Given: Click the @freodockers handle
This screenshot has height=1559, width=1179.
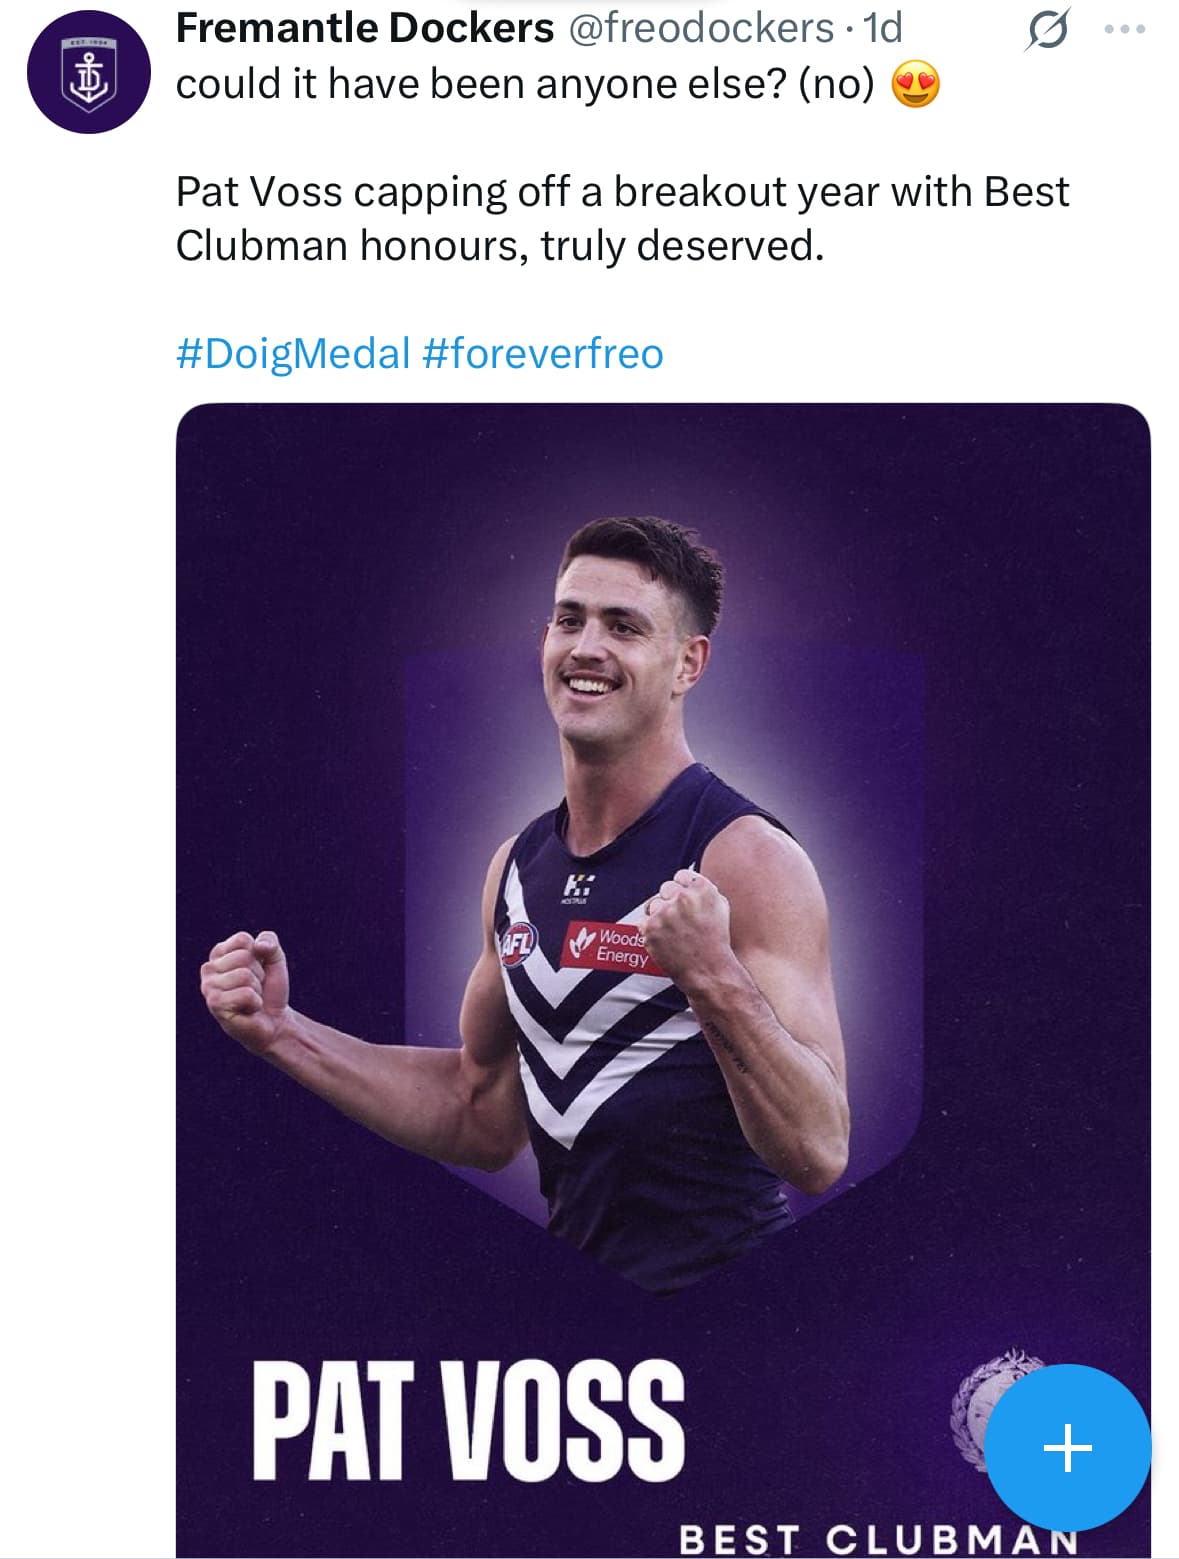Looking at the screenshot, I should click(x=701, y=28).
